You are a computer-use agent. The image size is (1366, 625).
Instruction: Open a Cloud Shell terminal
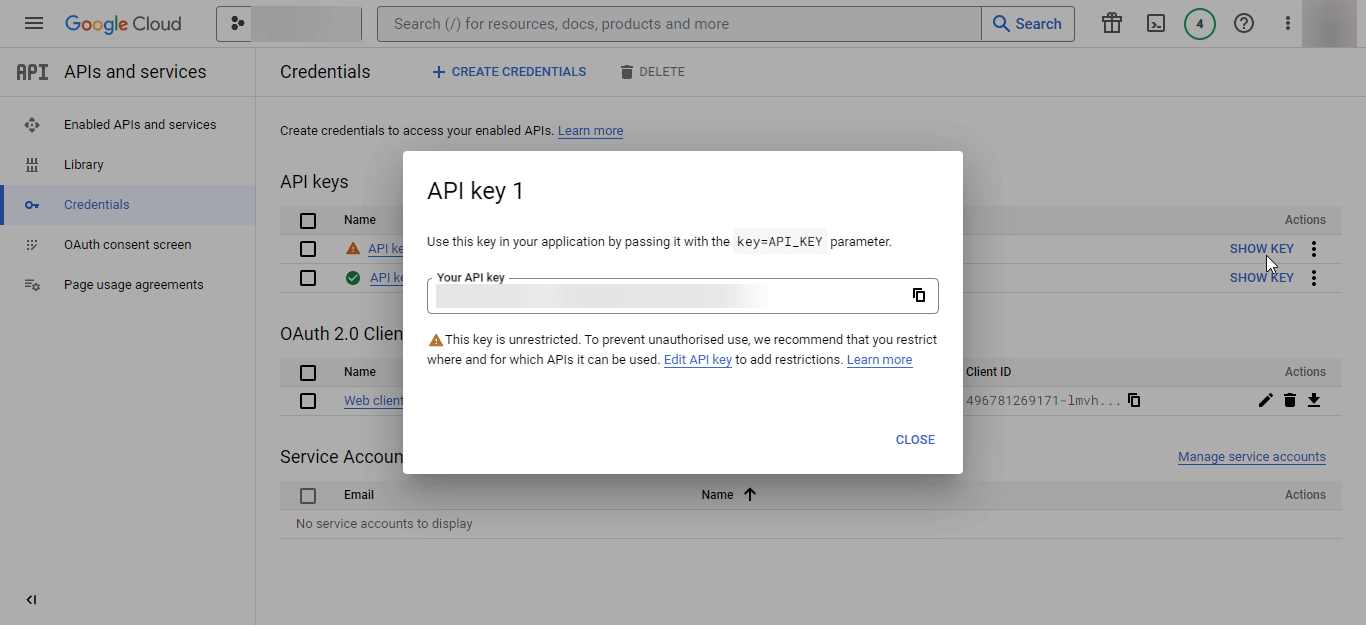pyautogui.click(x=1155, y=23)
